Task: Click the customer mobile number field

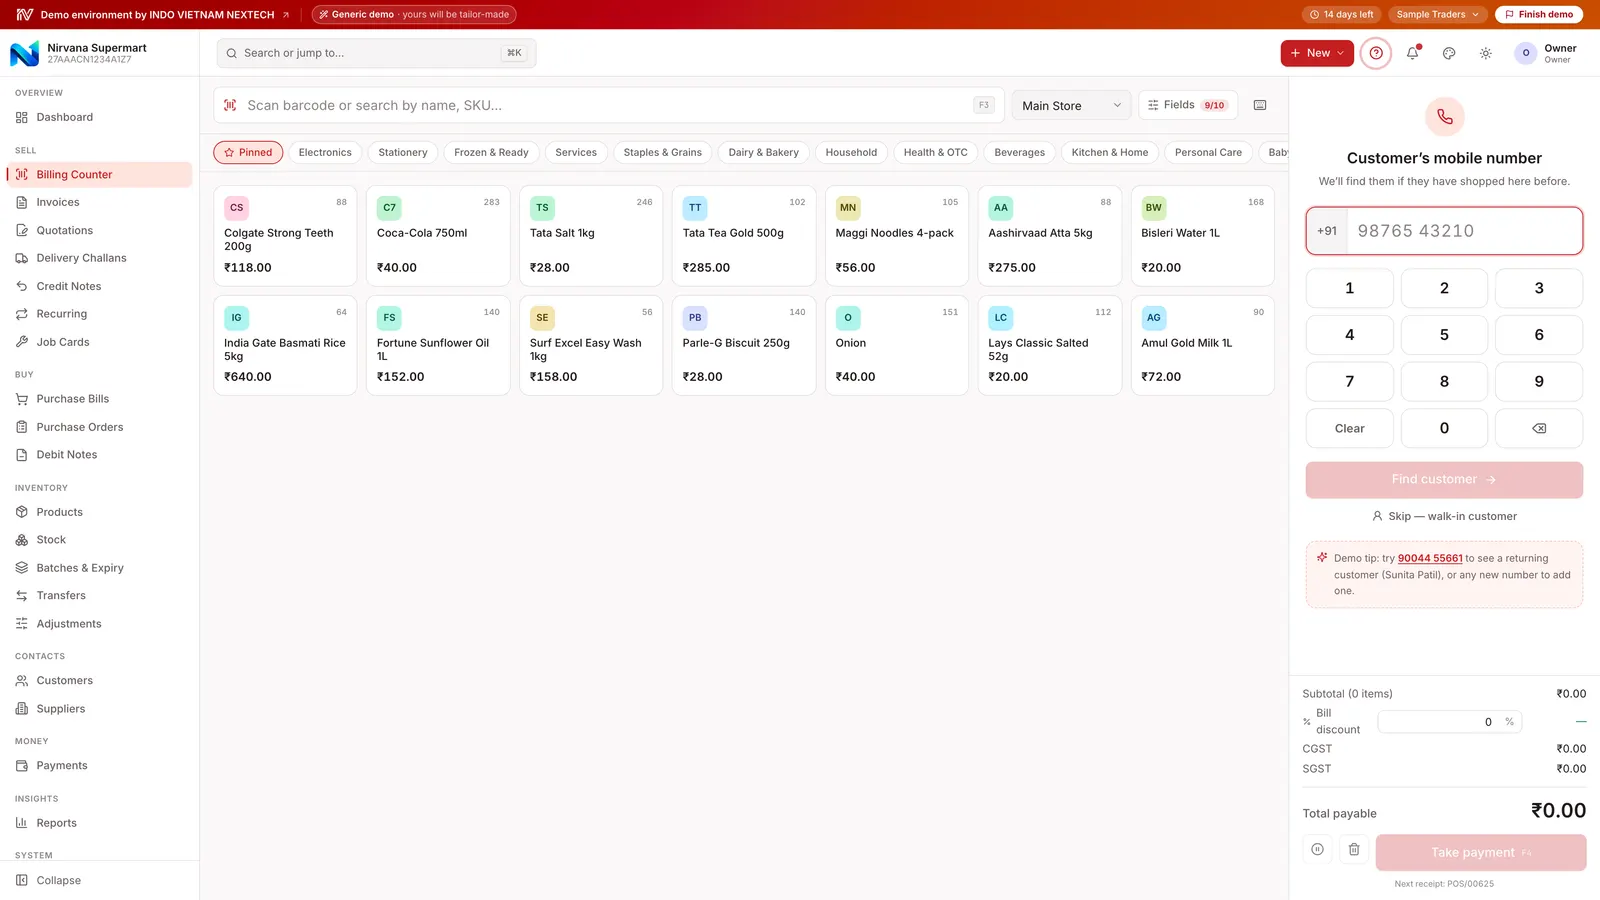Action: pyautogui.click(x=1444, y=231)
